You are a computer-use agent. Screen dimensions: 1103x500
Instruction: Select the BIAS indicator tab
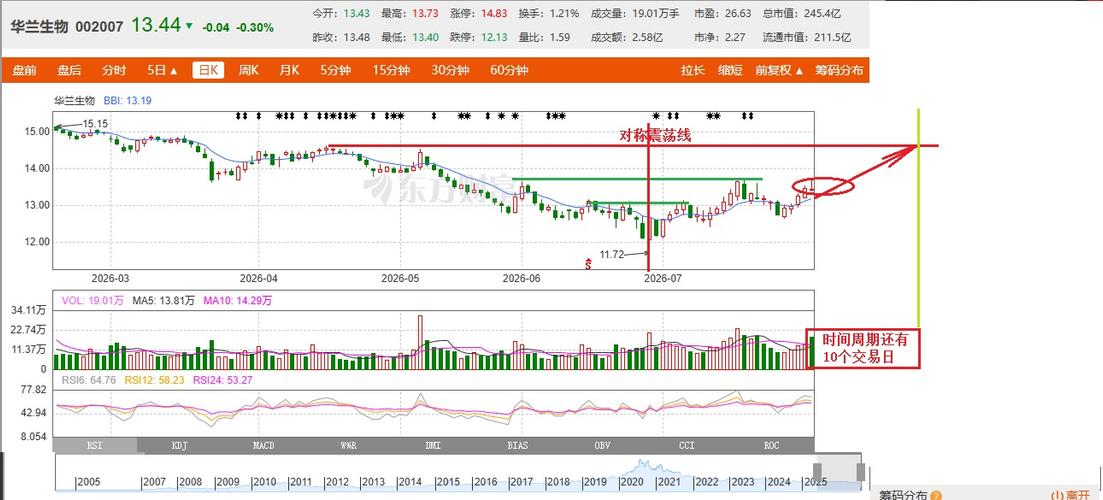(x=517, y=445)
